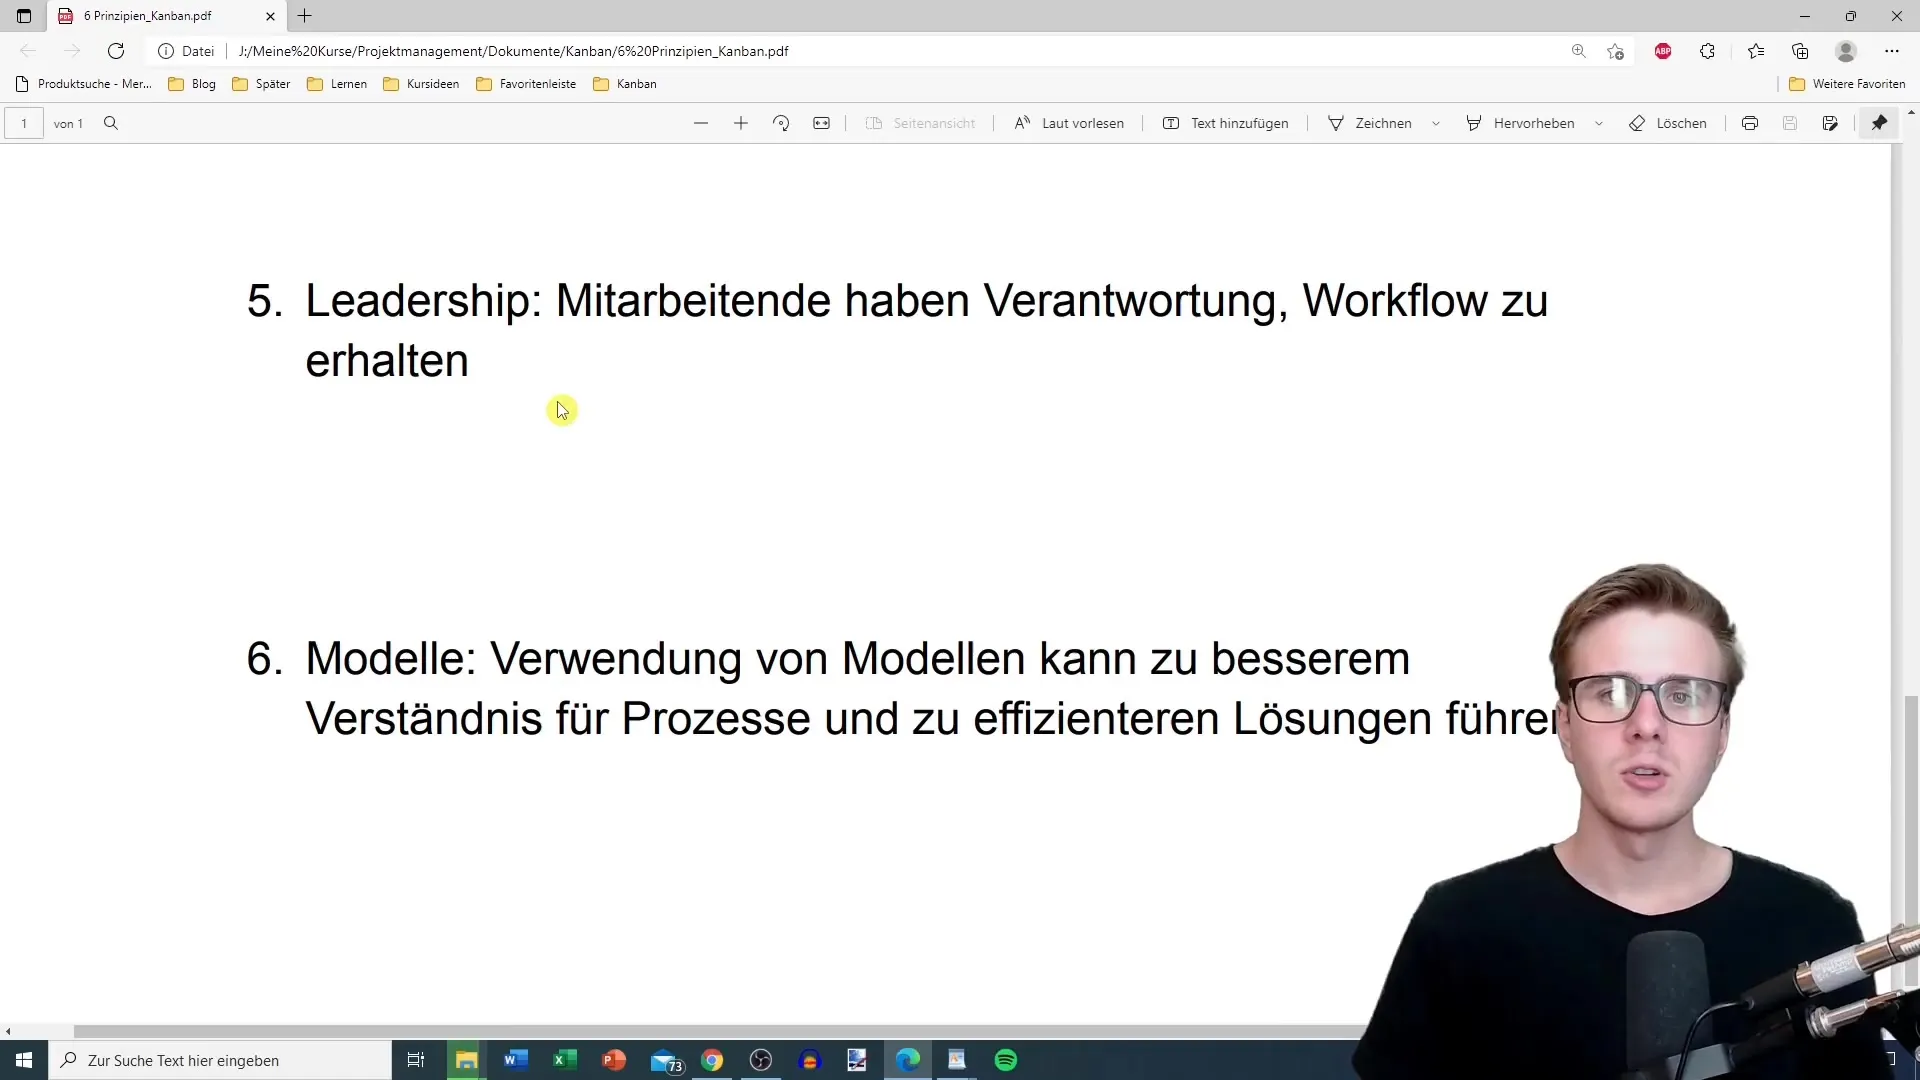The height and width of the screenshot is (1080, 1920).
Task: Click the page number input field
Action: [x=24, y=123]
